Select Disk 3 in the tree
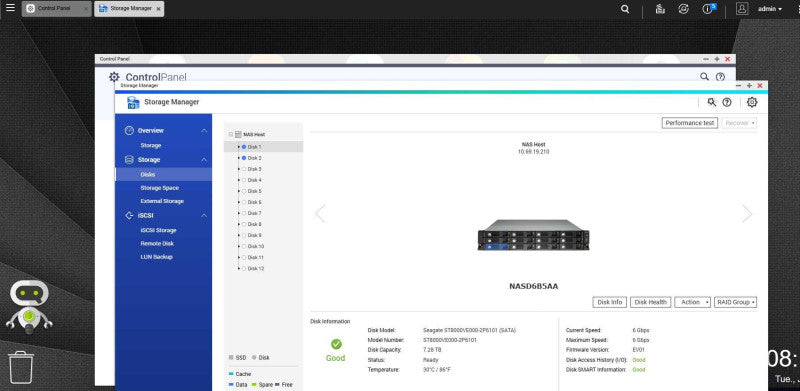 [254, 169]
